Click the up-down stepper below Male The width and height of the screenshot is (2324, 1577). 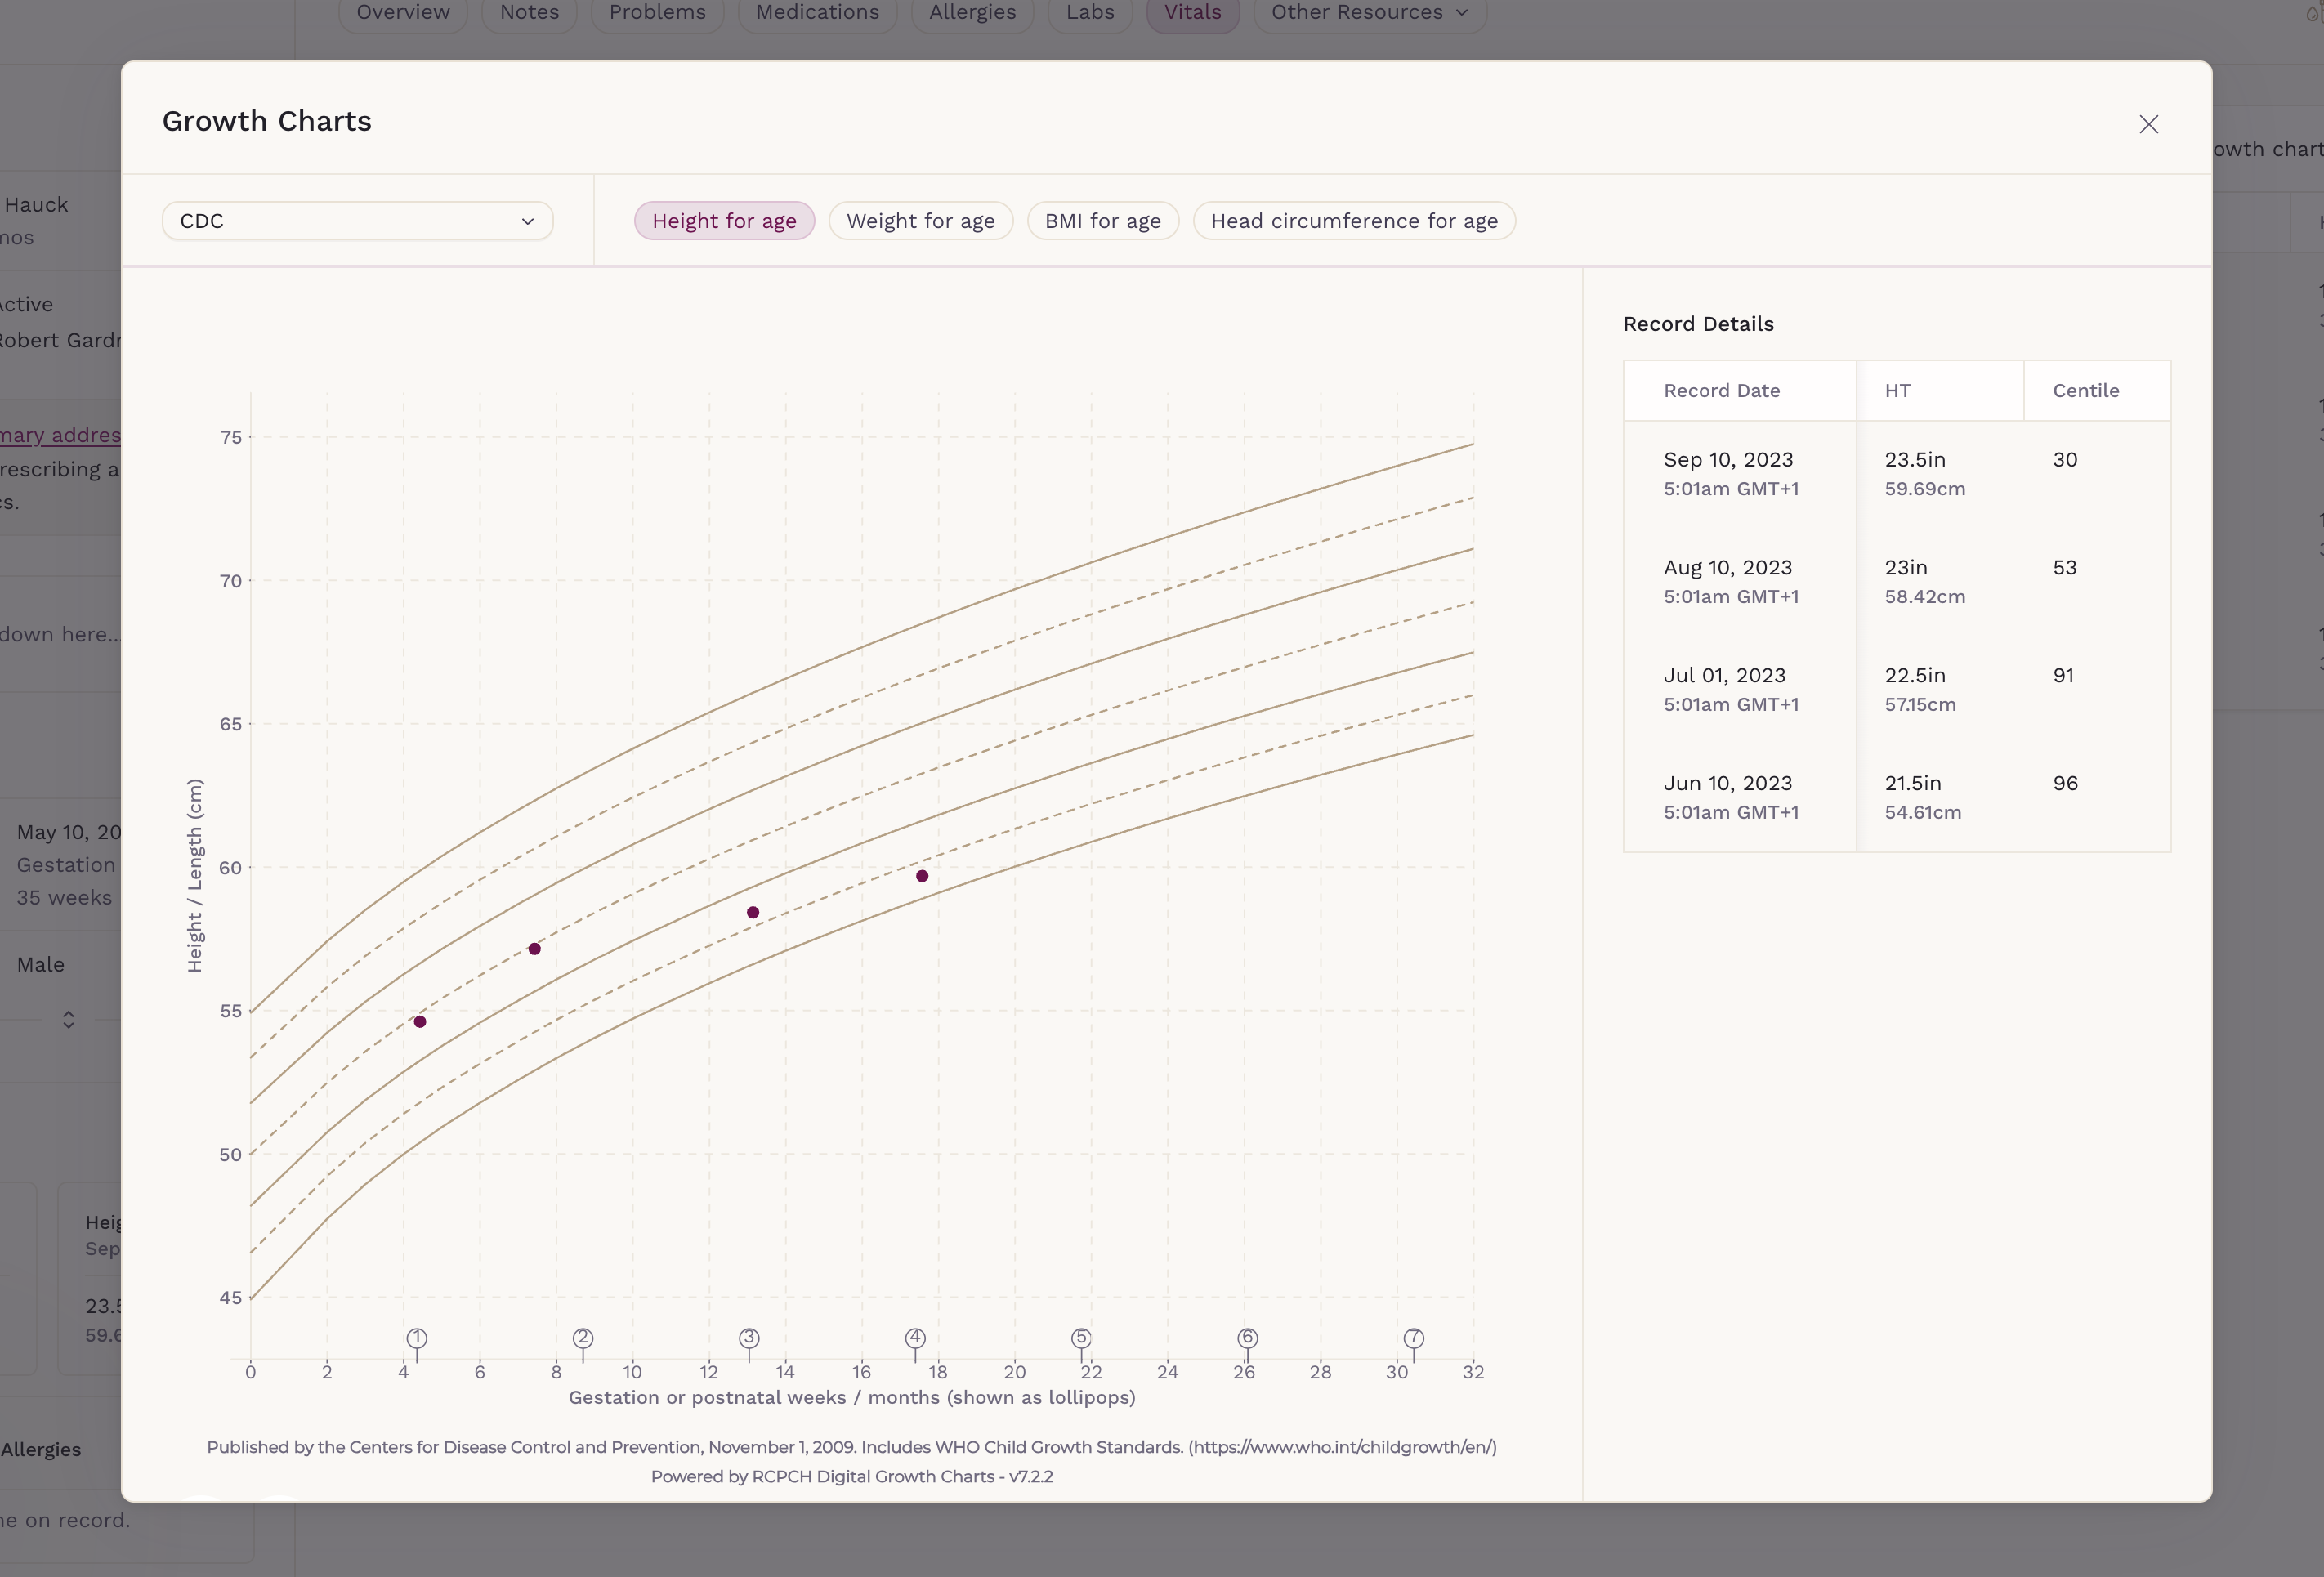pyautogui.click(x=68, y=1019)
